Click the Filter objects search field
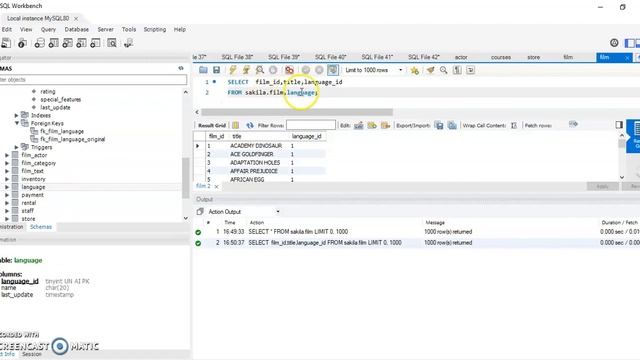The image size is (640, 360). point(93,80)
